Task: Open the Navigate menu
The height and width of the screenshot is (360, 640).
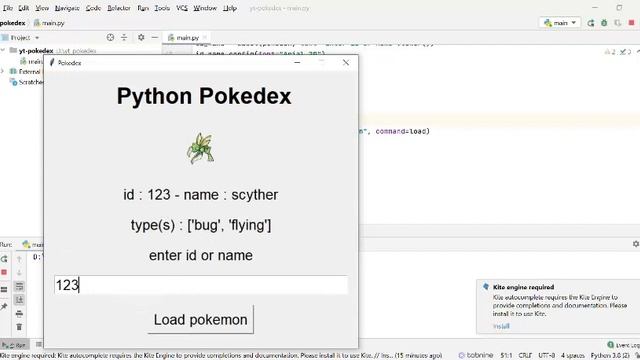Action: [67, 8]
